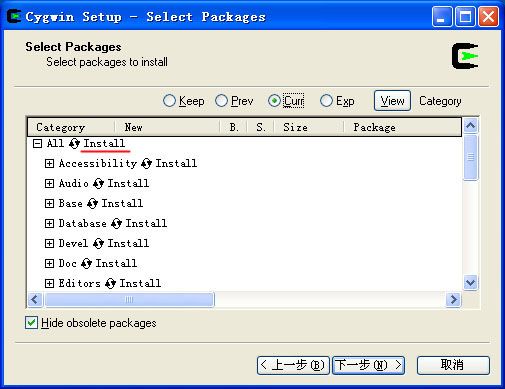Screen dimensions: 505x389
Task: Expand the Devel category
Action: [49, 244]
